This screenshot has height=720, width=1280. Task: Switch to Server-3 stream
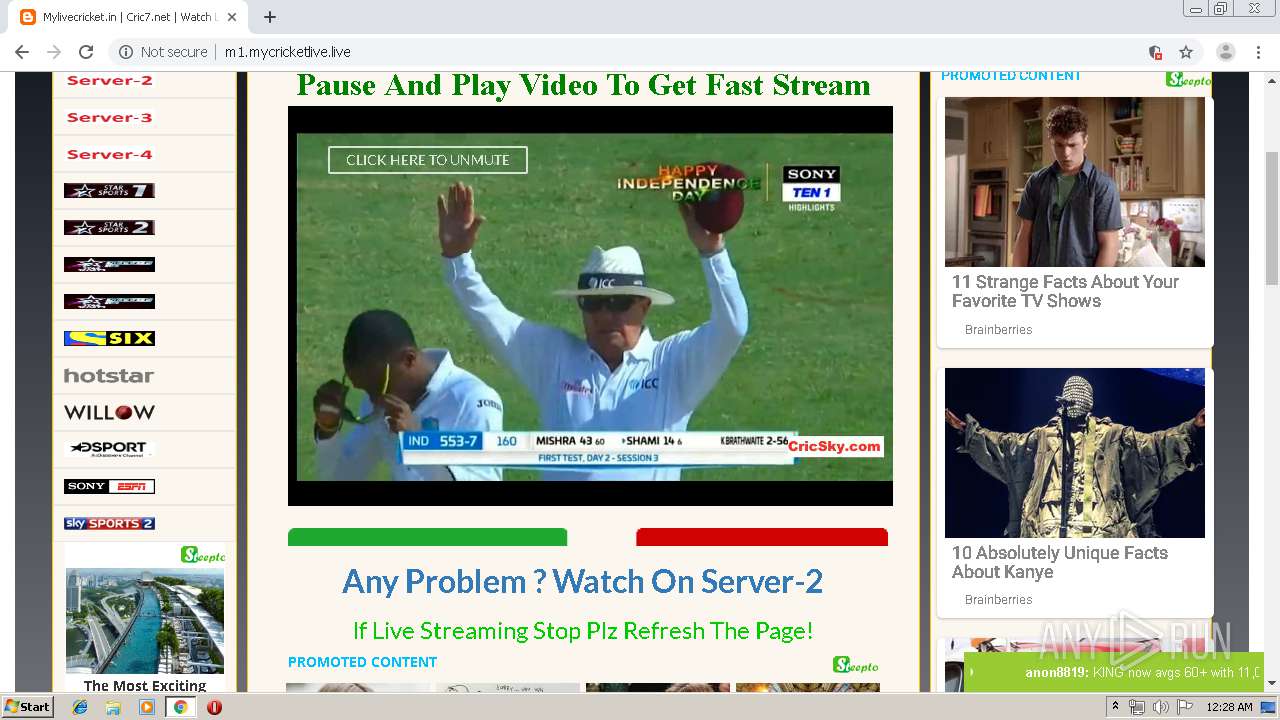[x=109, y=117]
